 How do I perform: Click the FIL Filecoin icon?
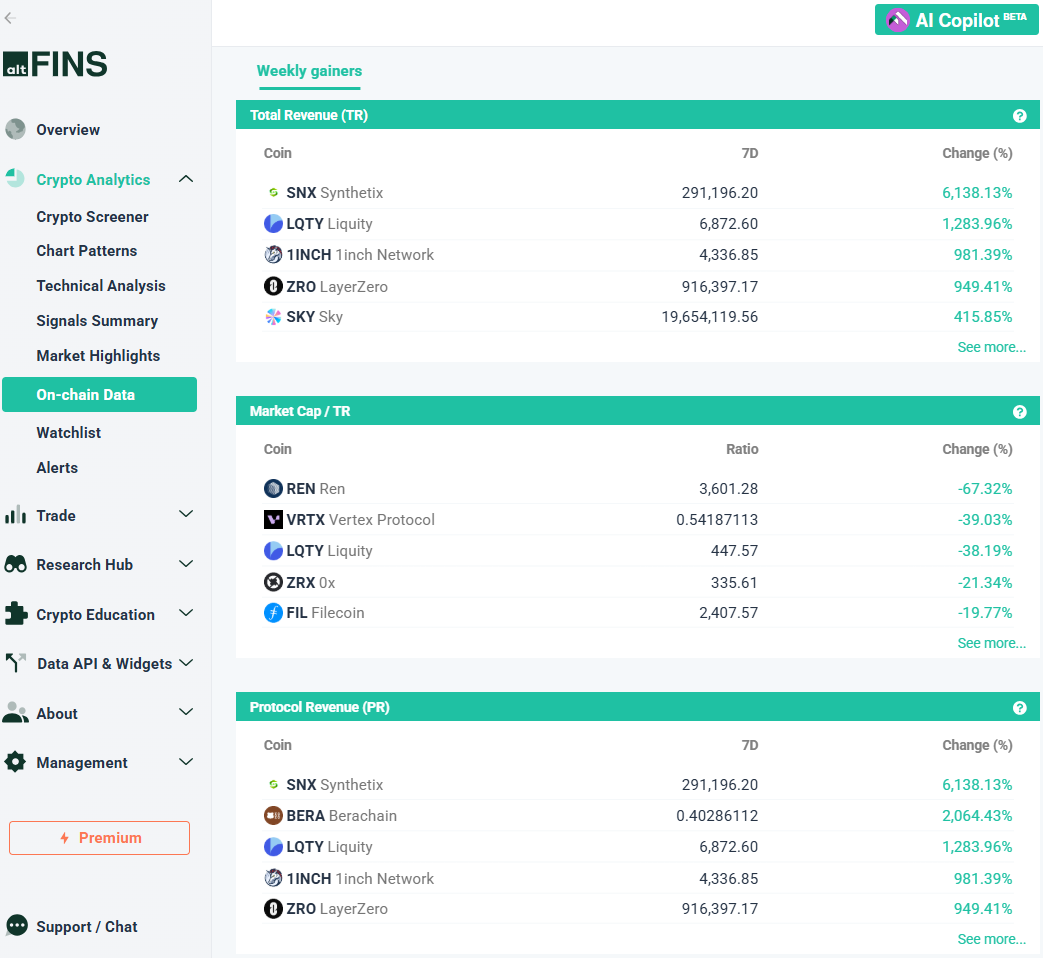click(273, 613)
